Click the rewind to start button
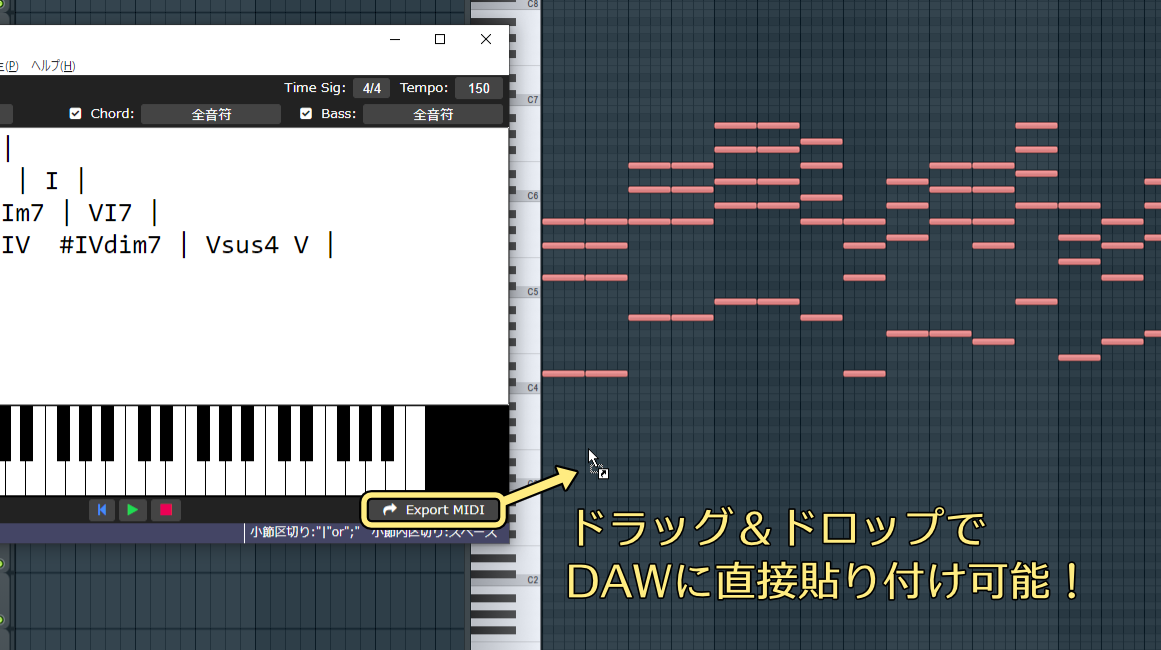This screenshot has height=650, width=1161. pyautogui.click(x=102, y=509)
